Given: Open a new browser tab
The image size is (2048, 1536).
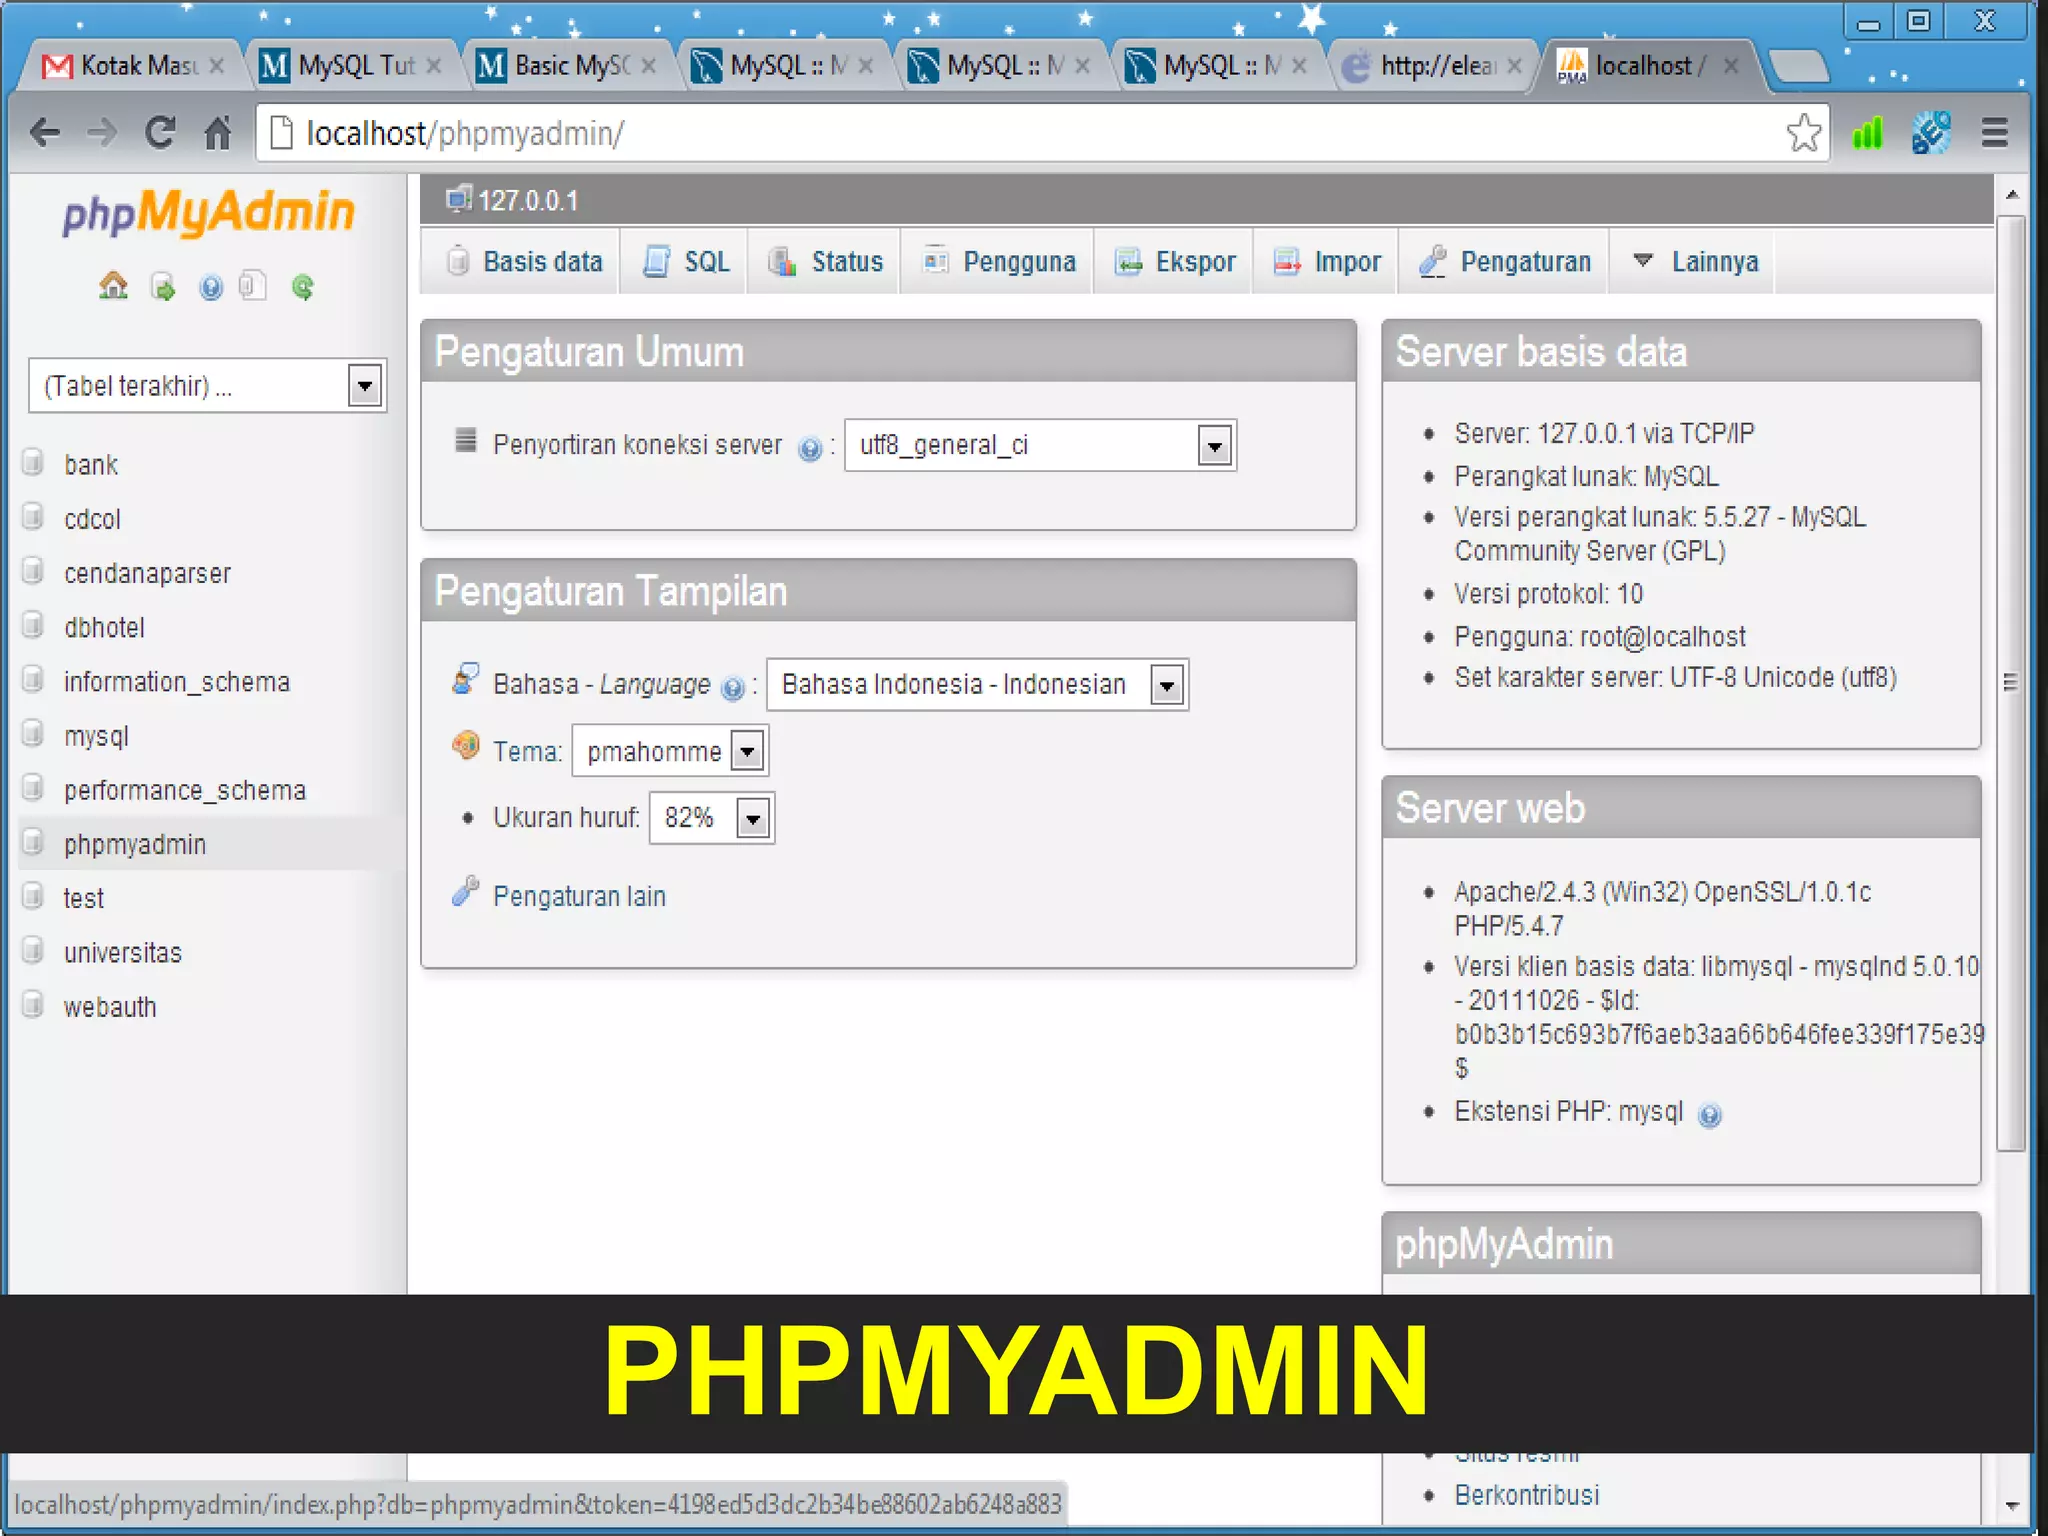Looking at the screenshot, I should 1800,67.
